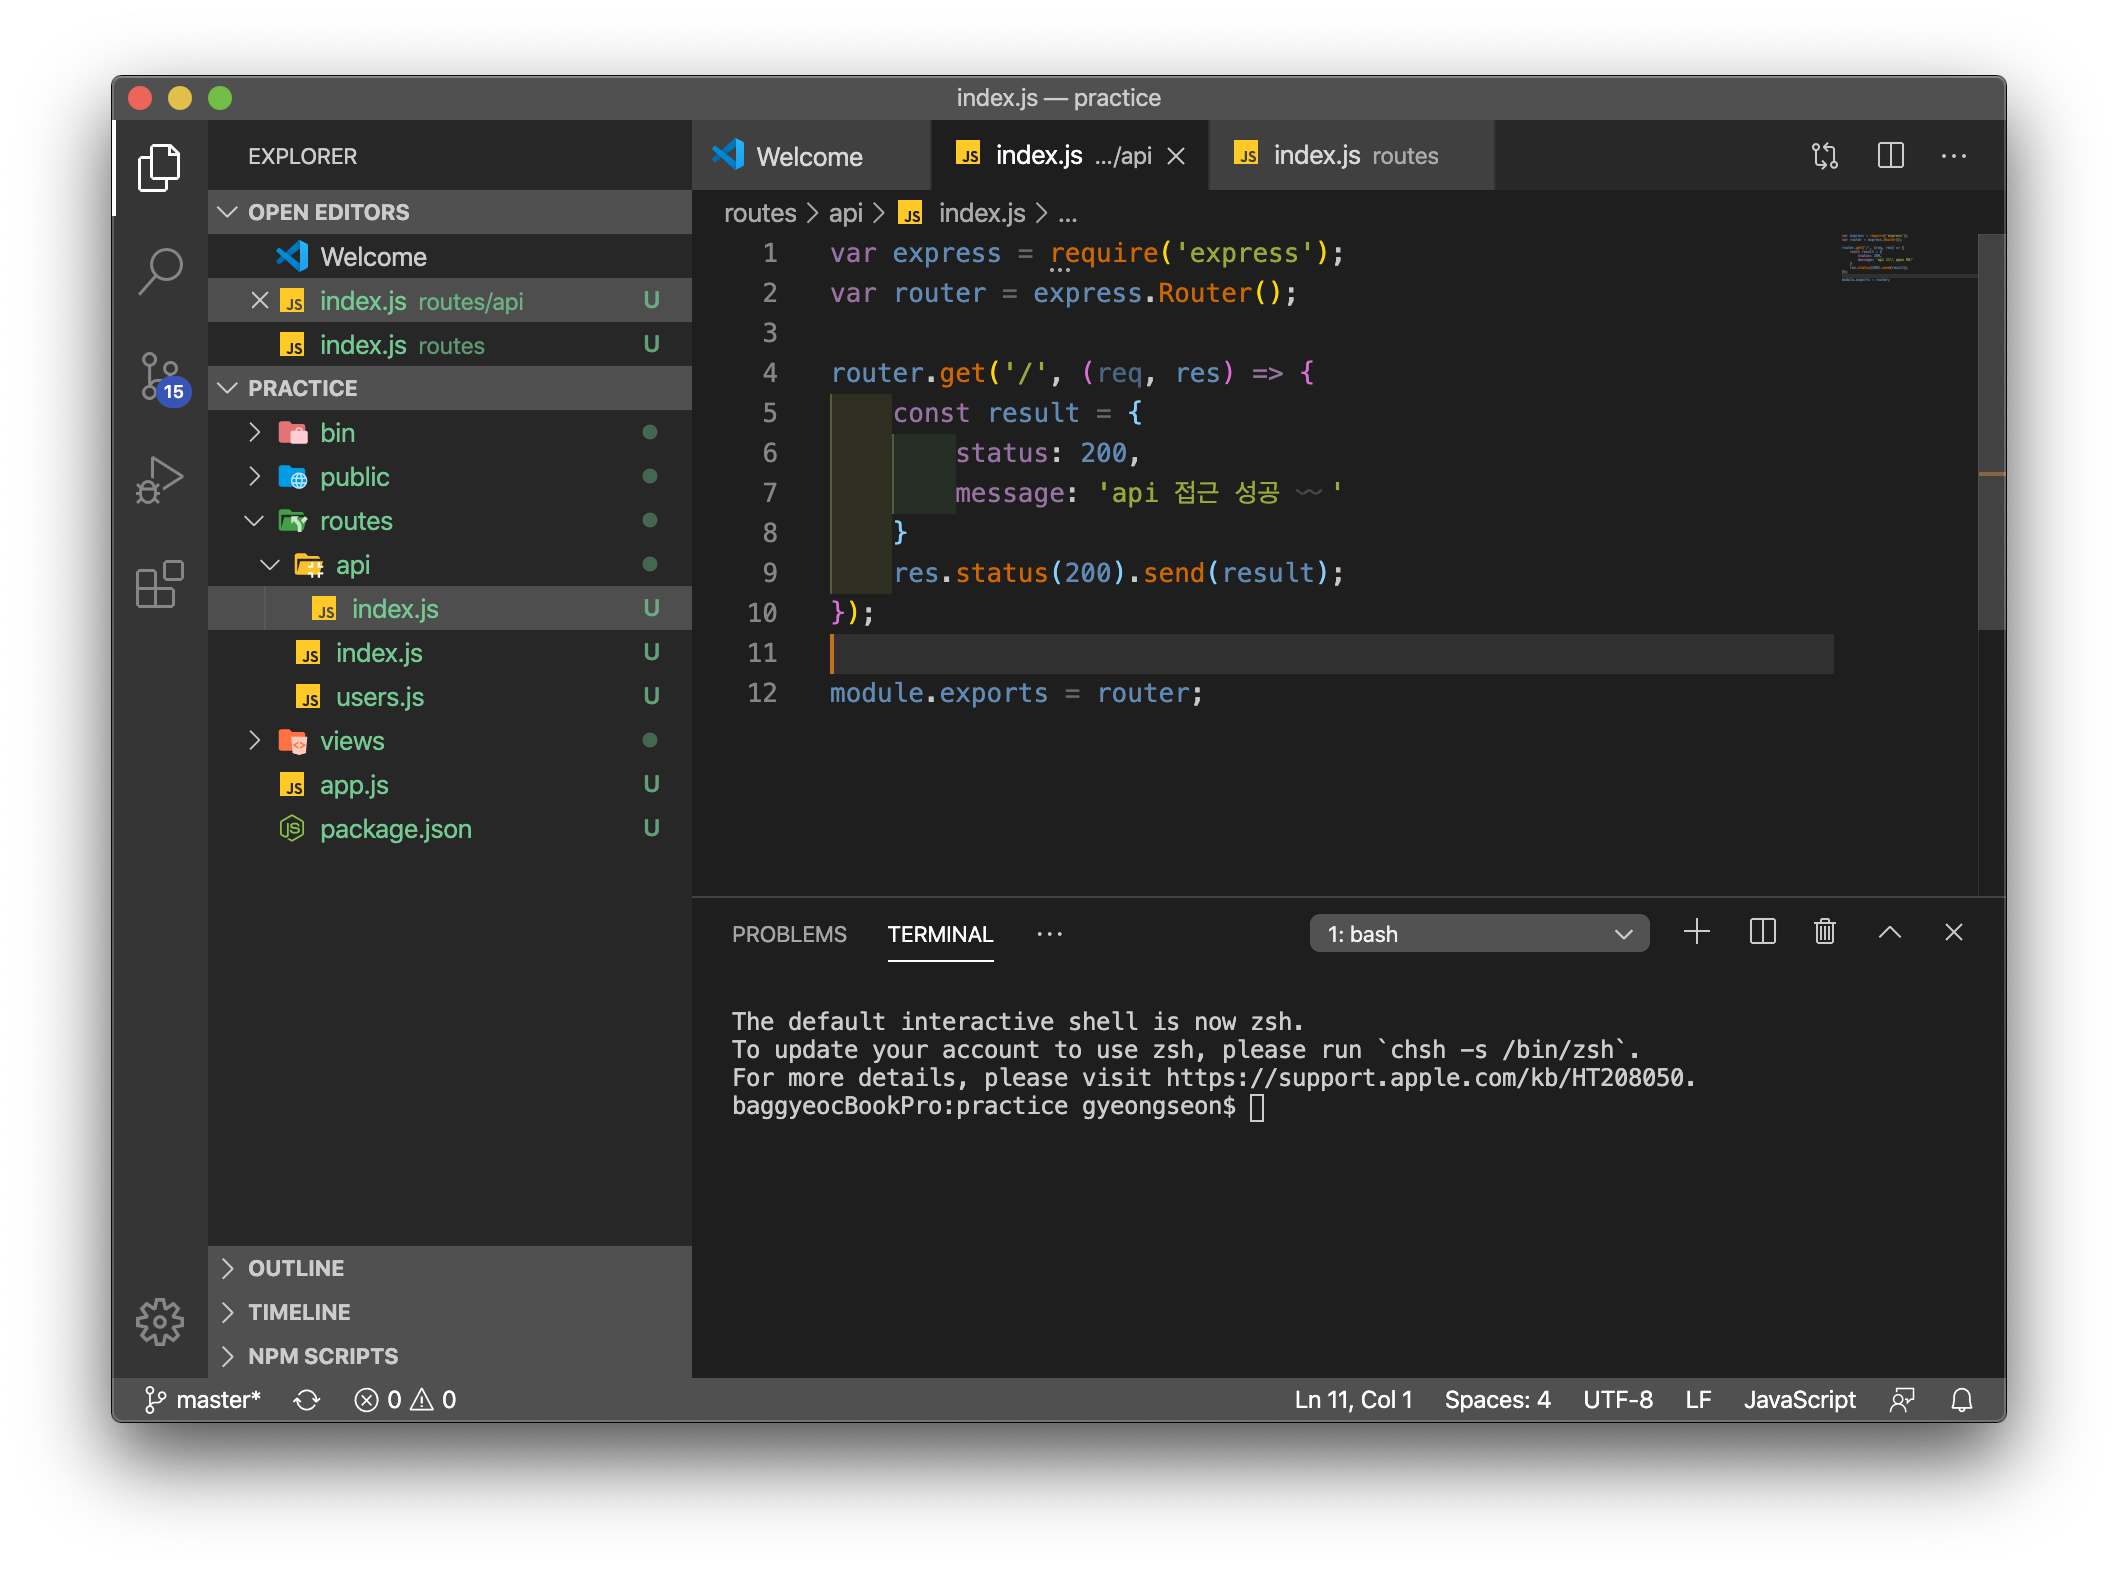Open editor More Actions ellipsis menu
Screen dimensions: 2118x1570
pyautogui.click(x=1954, y=156)
